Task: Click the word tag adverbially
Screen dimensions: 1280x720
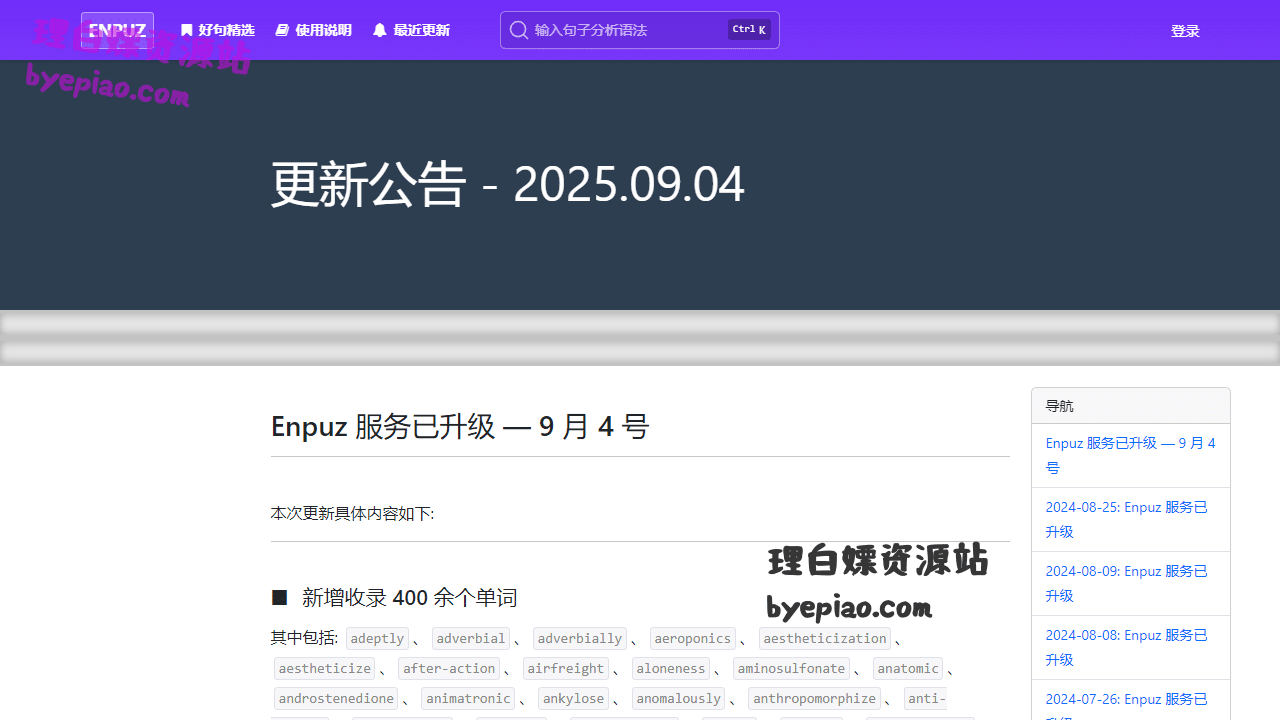Action: pos(580,639)
